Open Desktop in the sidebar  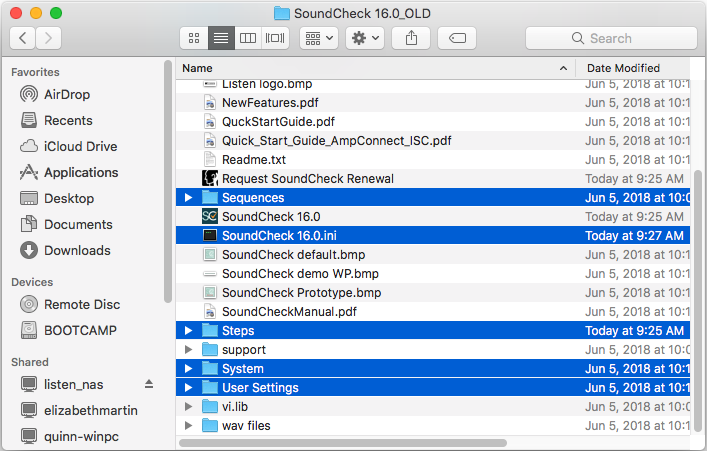point(57,198)
